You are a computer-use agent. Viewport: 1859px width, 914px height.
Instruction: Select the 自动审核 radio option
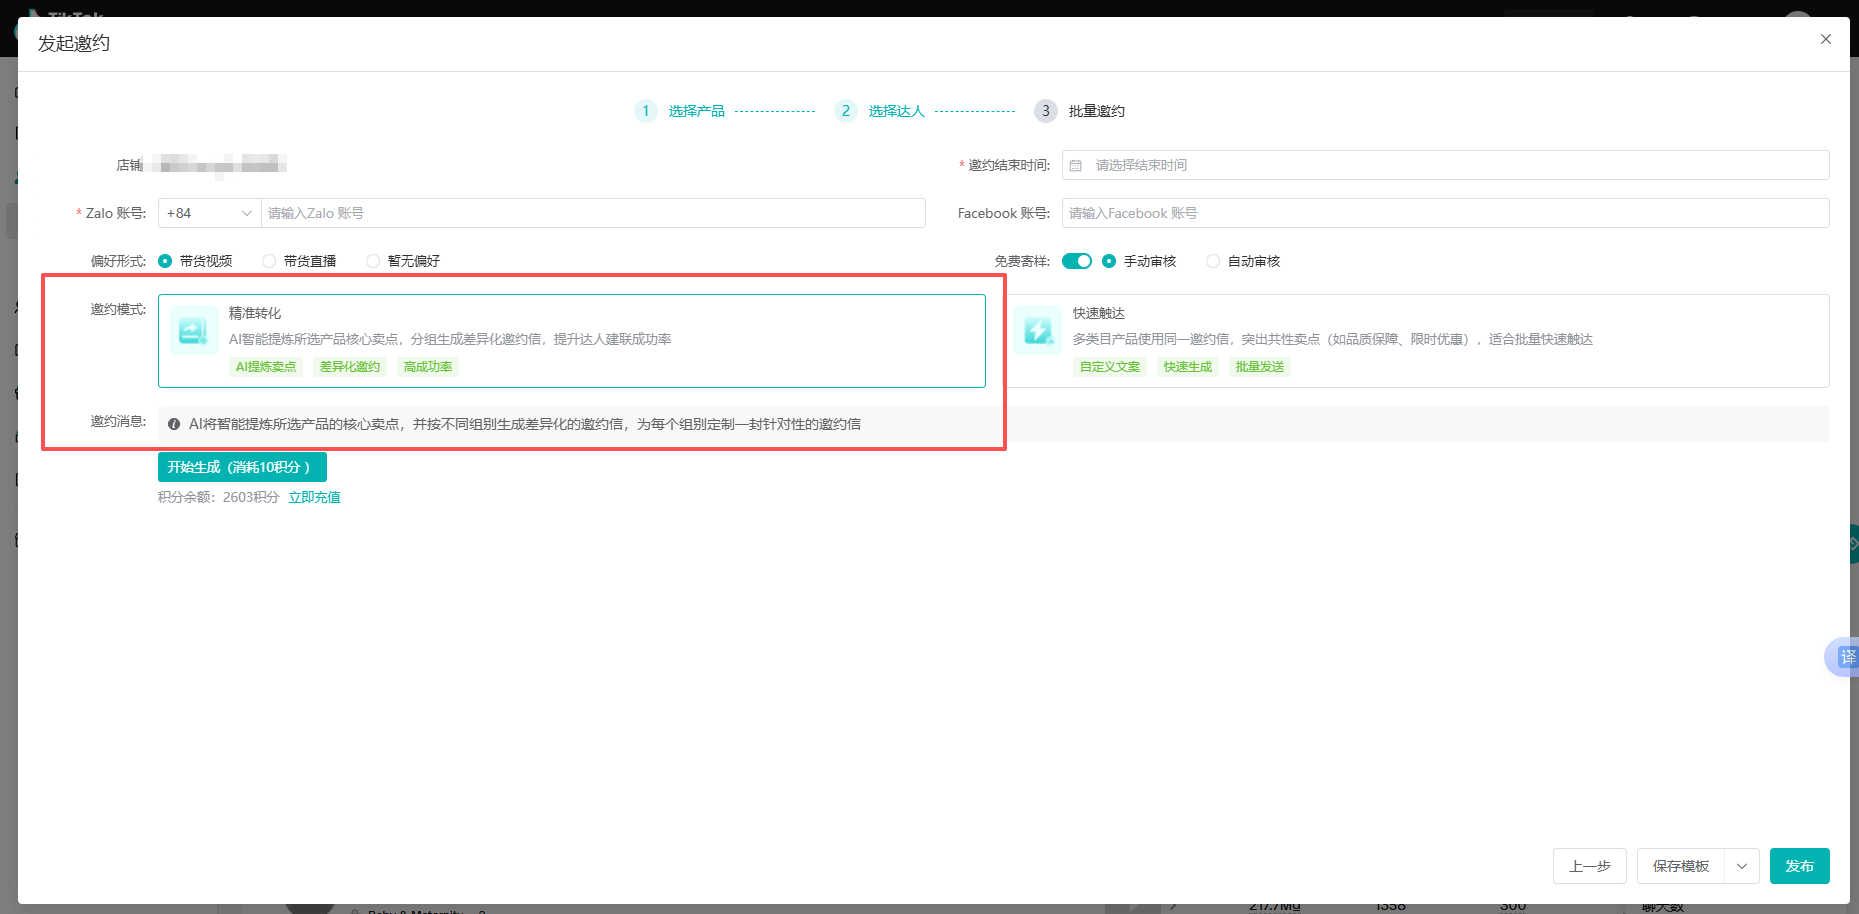coord(1213,260)
